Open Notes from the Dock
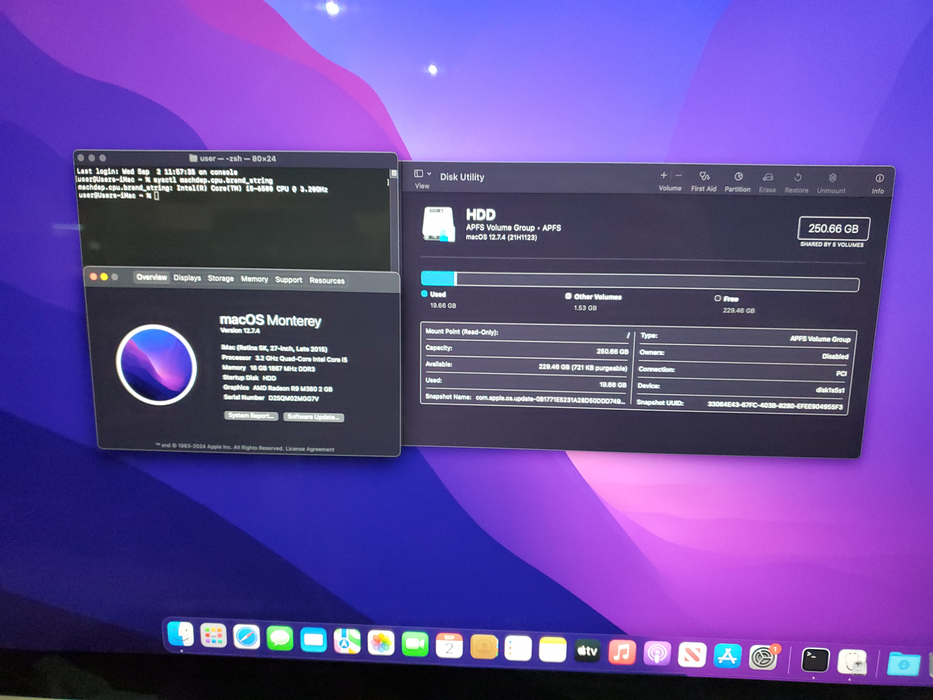This screenshot has height=700, width=933. point(553,649)
